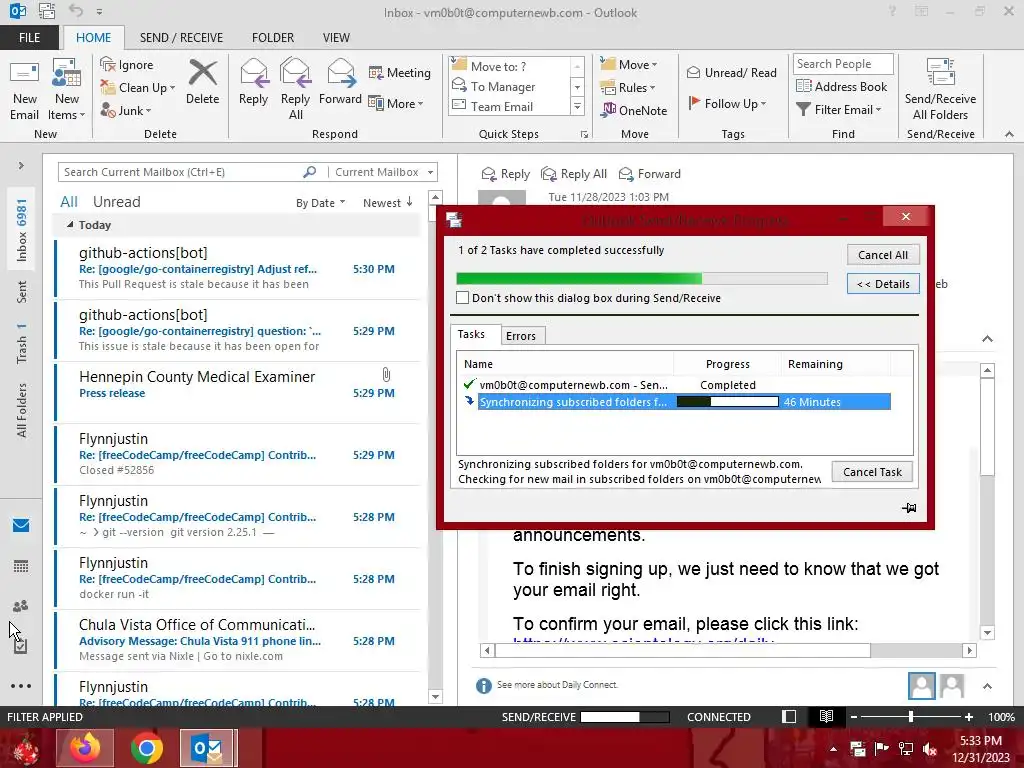Click the search magnifier icon
The image size is (1024, 768).
click(x=310, y=172)
